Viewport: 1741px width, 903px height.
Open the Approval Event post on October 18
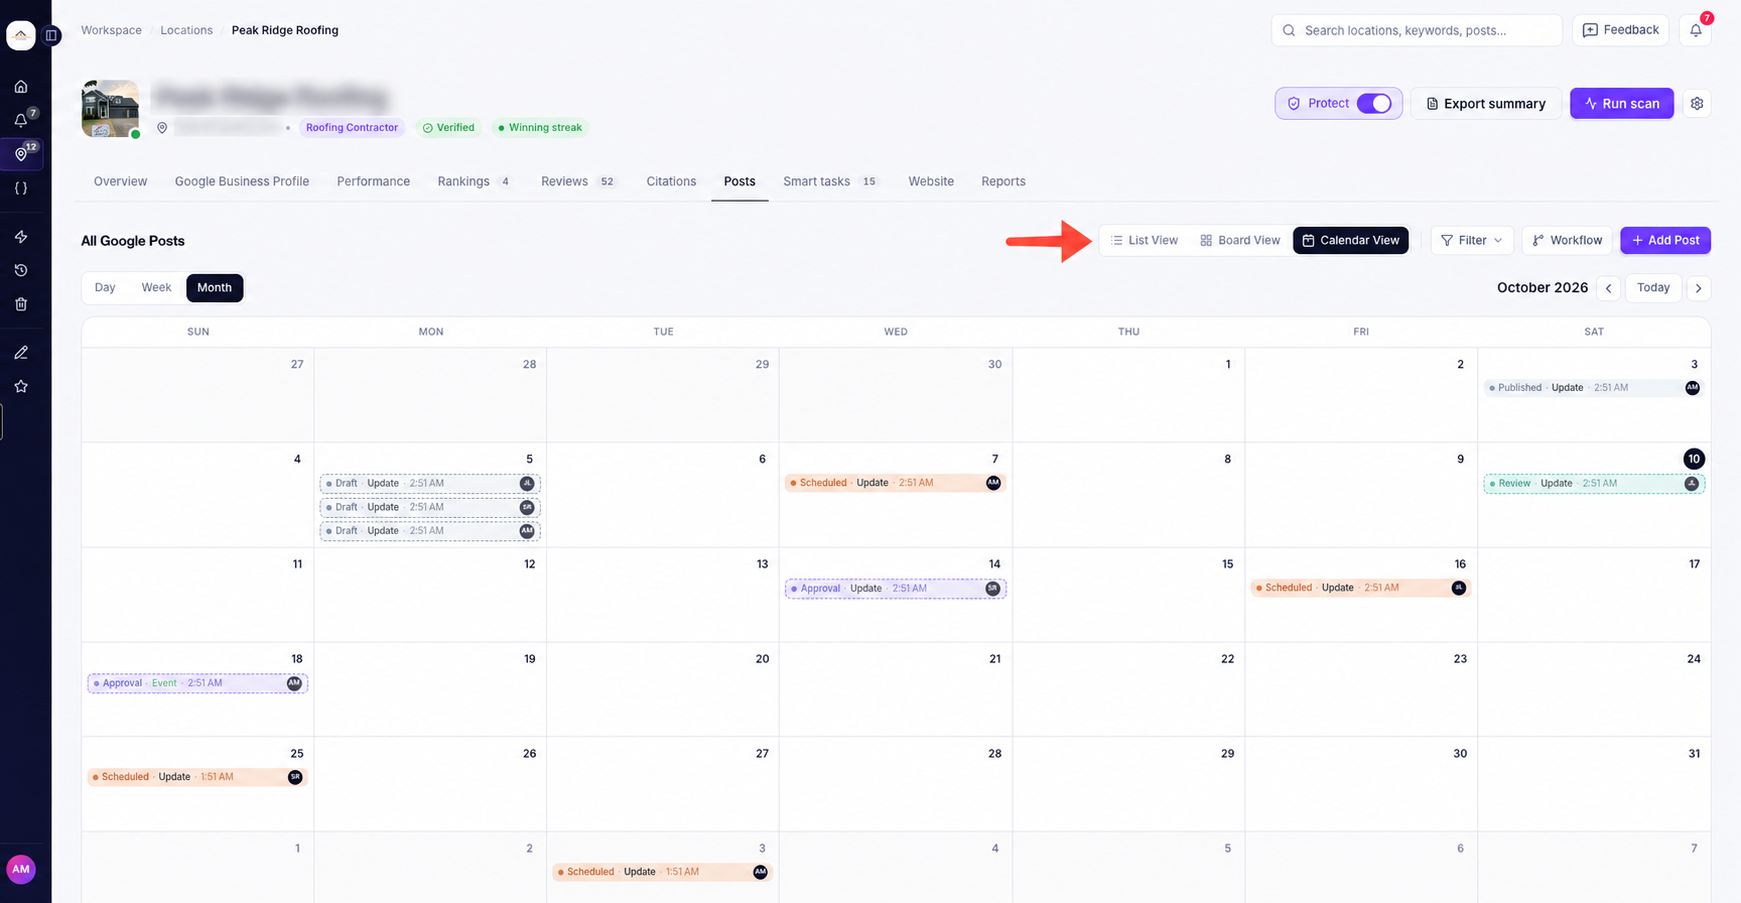pos(197,683)
